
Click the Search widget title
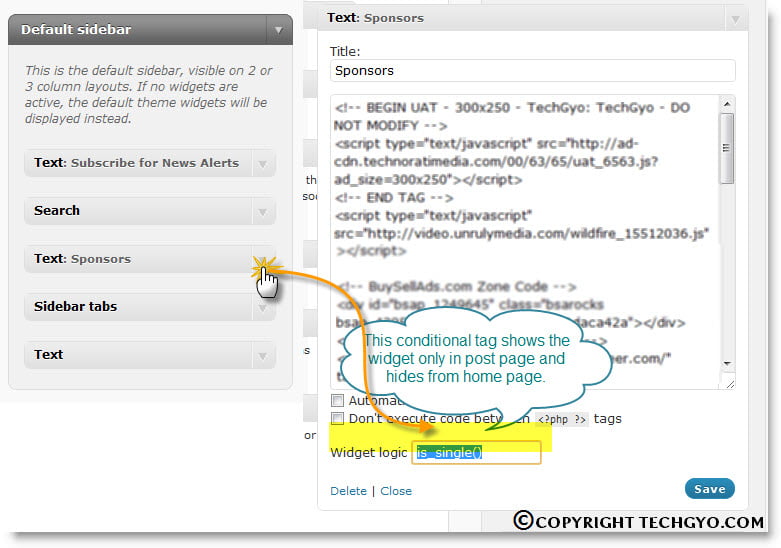click(57, 210)
